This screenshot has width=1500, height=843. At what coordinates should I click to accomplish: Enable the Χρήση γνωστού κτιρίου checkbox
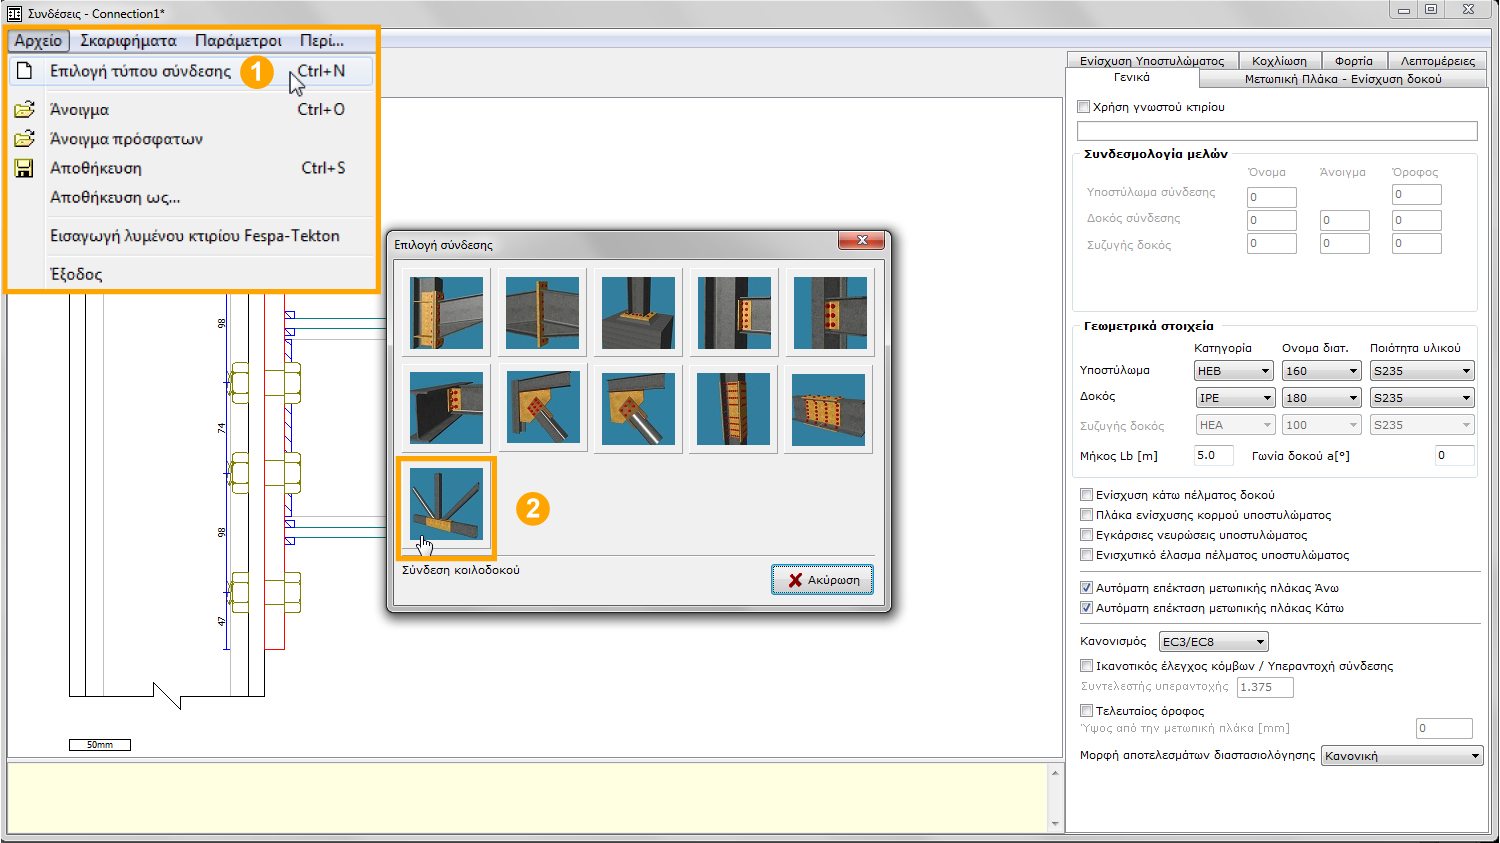click(x=1084, y=107)
